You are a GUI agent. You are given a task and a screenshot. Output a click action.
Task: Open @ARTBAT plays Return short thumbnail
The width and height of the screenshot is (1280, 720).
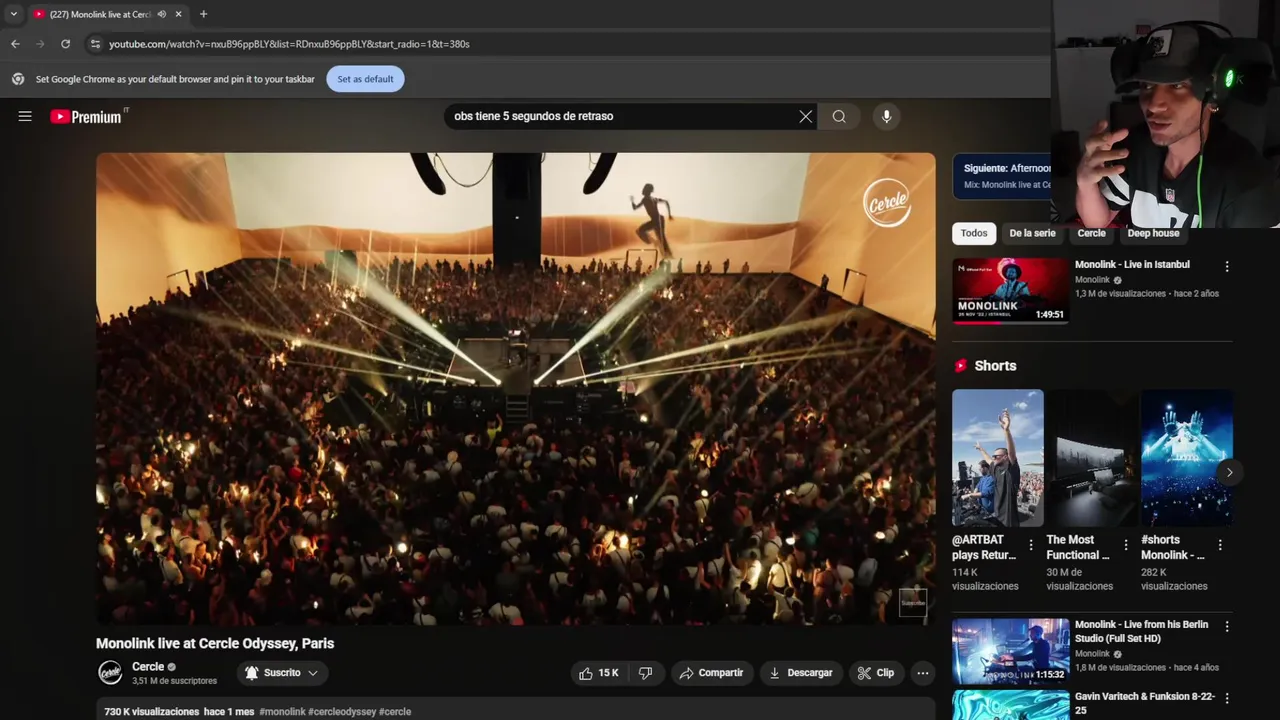tap(997, 458)
